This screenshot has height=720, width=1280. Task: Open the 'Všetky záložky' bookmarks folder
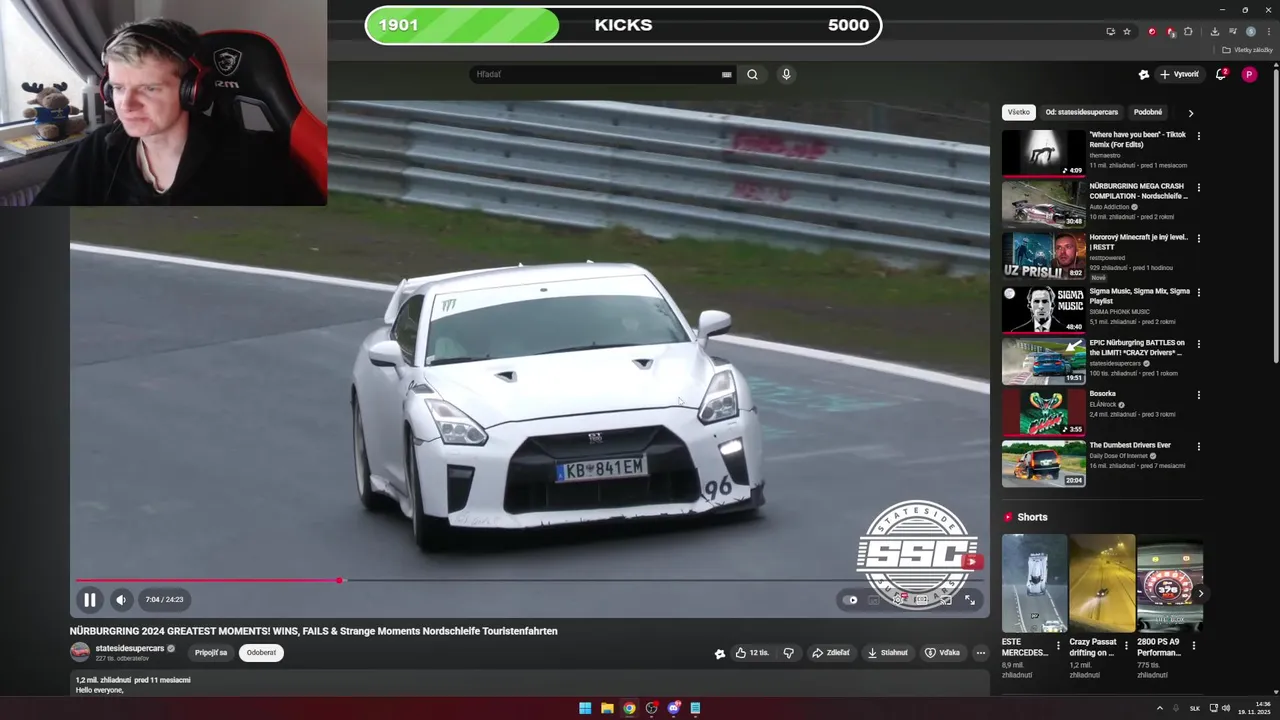[1248, 50]
